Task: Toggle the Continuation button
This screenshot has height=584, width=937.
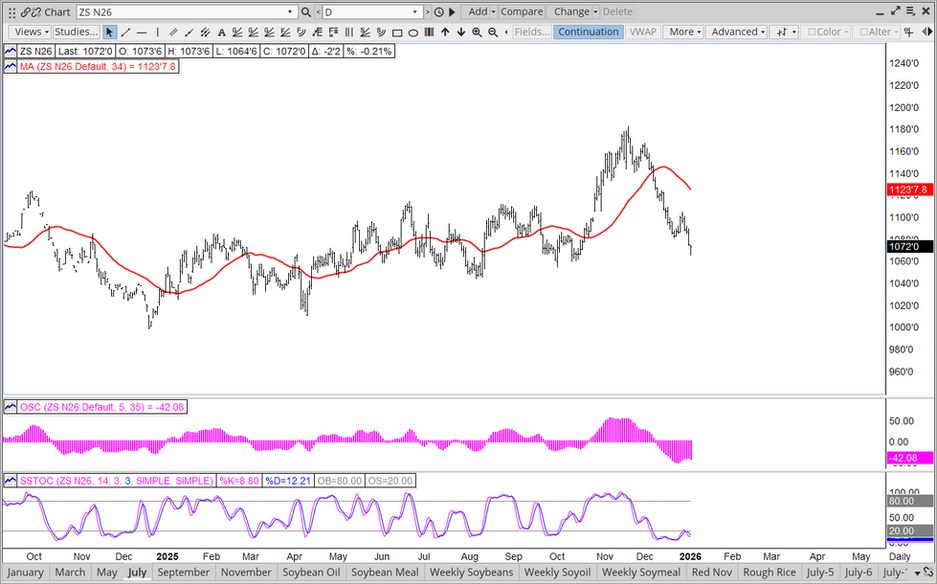Action: [588, 32]
